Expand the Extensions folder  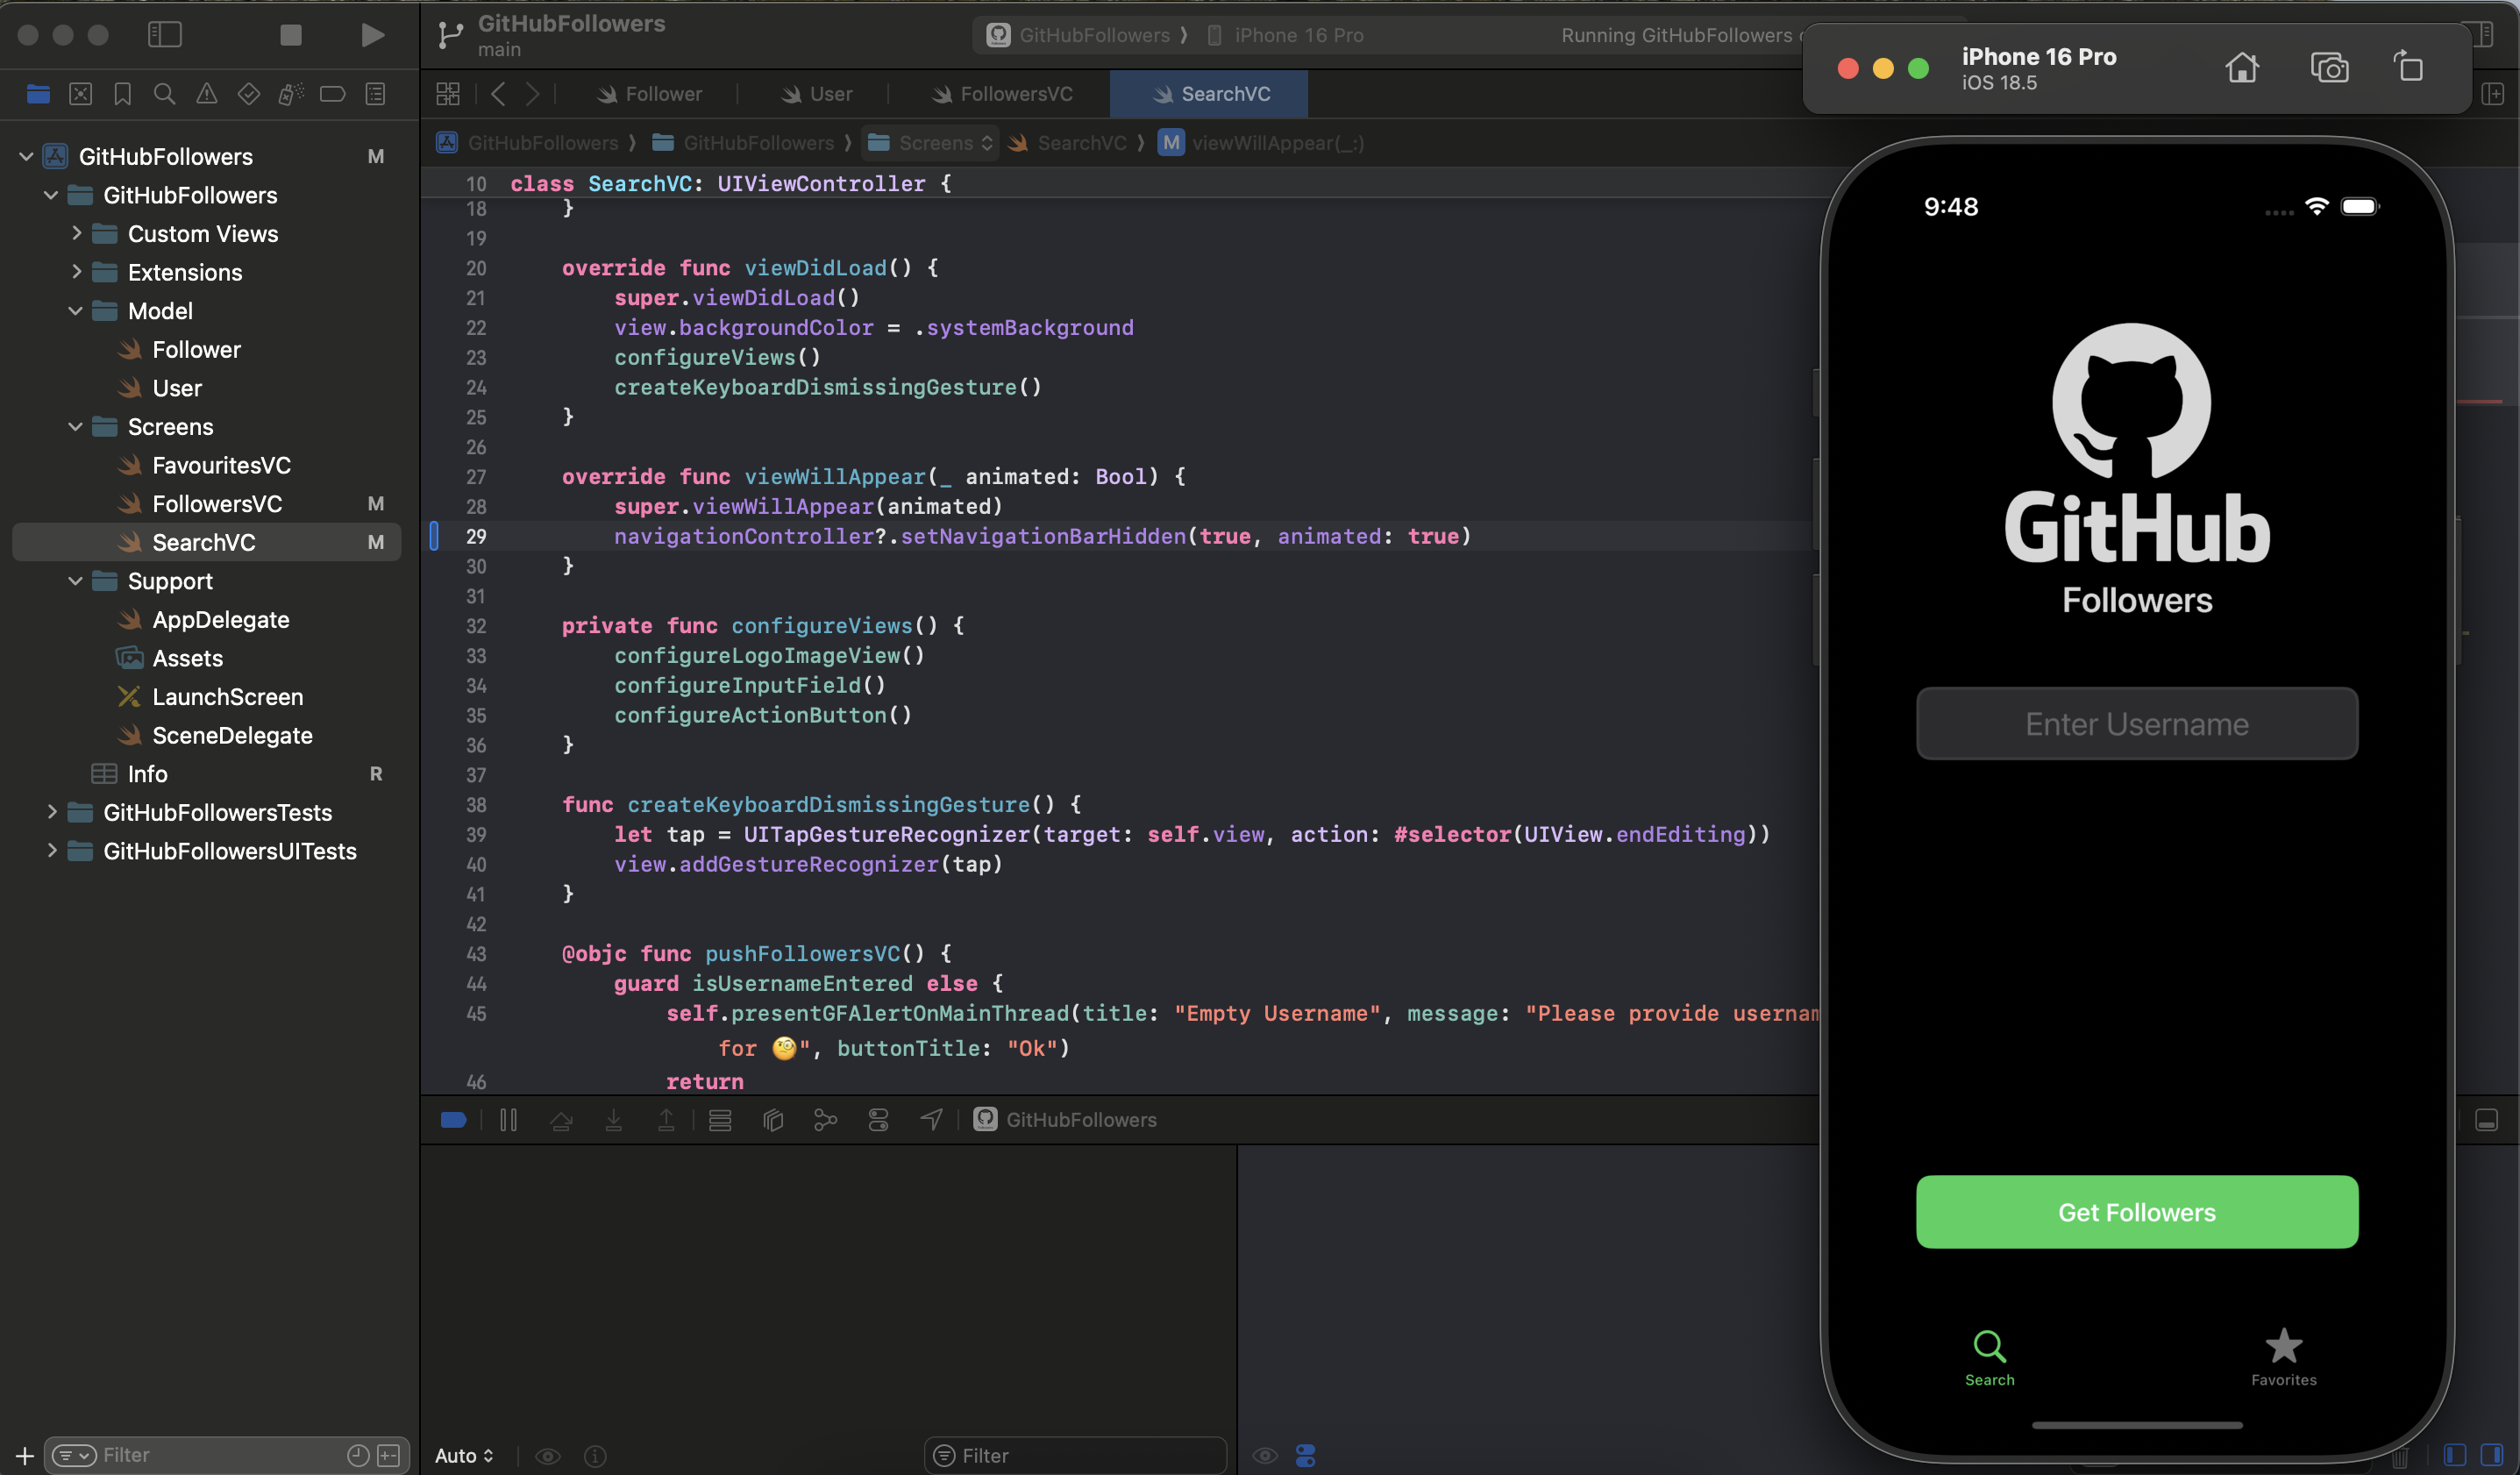[76, 272]
